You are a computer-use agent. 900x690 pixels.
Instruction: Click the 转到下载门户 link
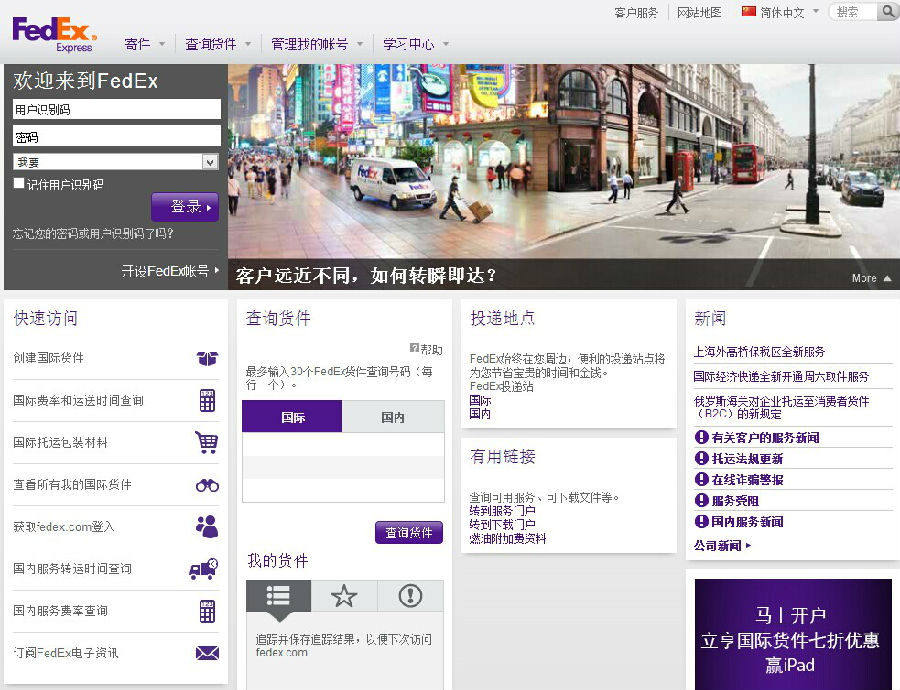click(502, 524)
